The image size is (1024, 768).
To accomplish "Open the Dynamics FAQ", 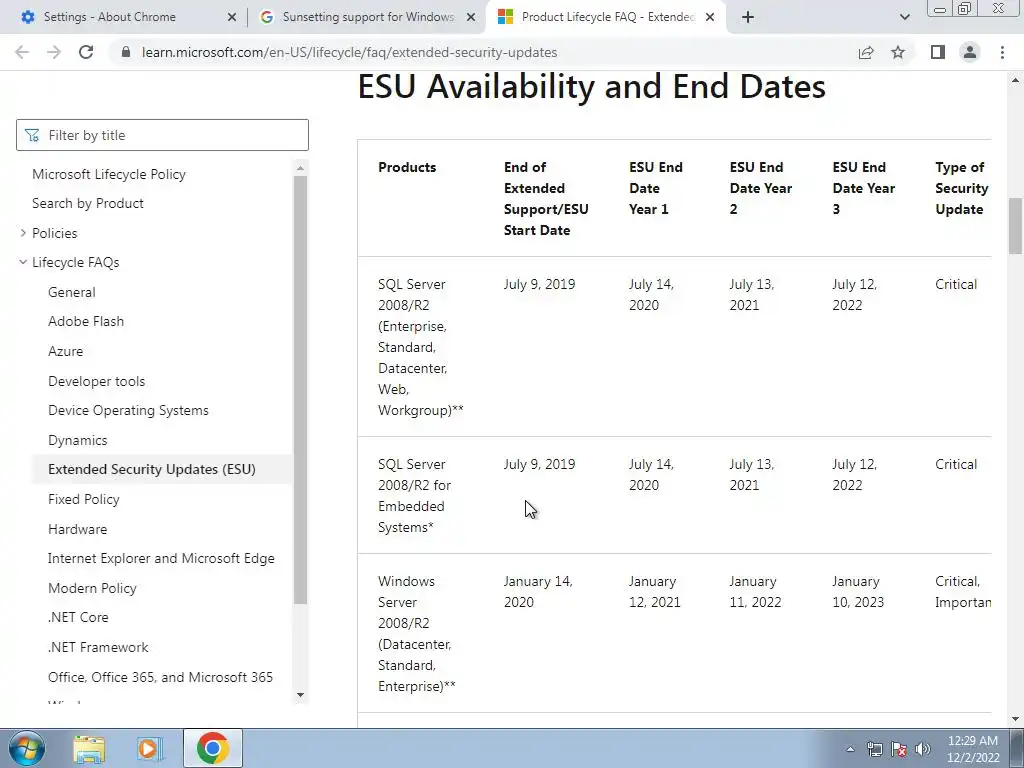I will click(78, 440).
